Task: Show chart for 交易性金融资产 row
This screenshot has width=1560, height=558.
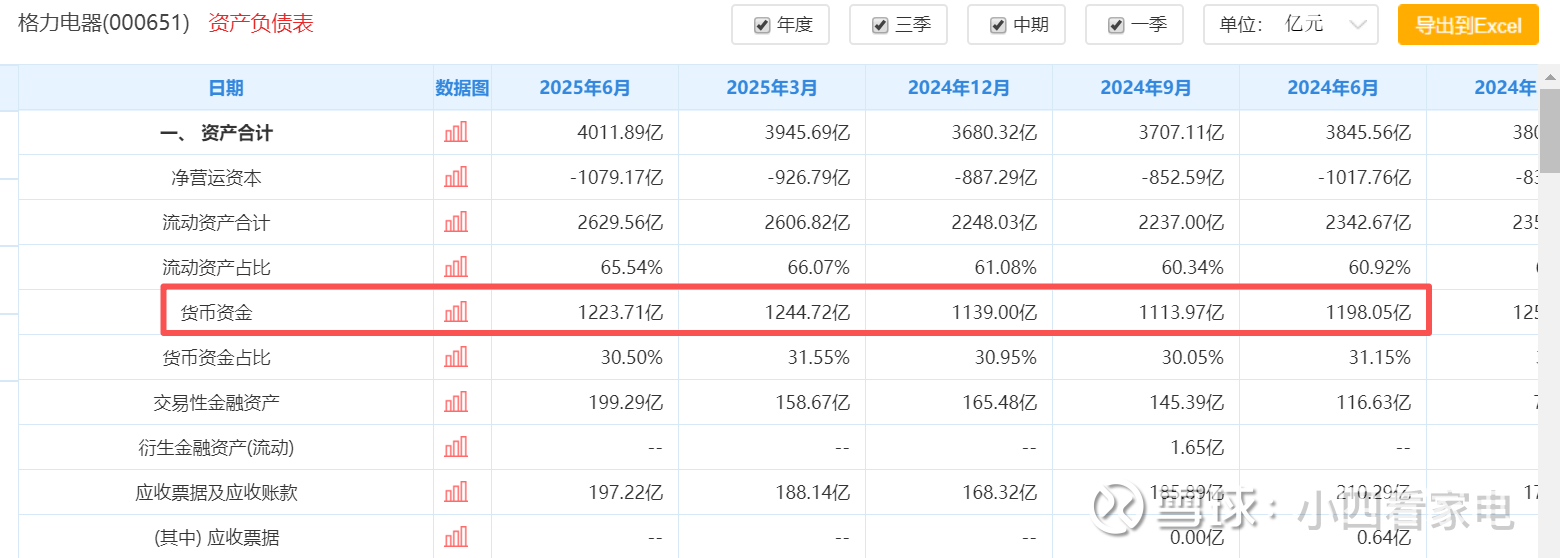Action: pos(456,402)
